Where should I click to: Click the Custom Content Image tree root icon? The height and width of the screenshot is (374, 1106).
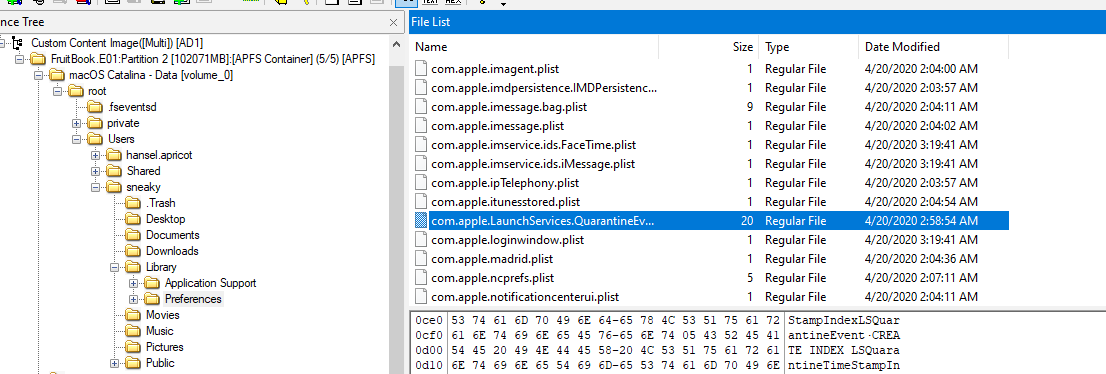[18, 43]
